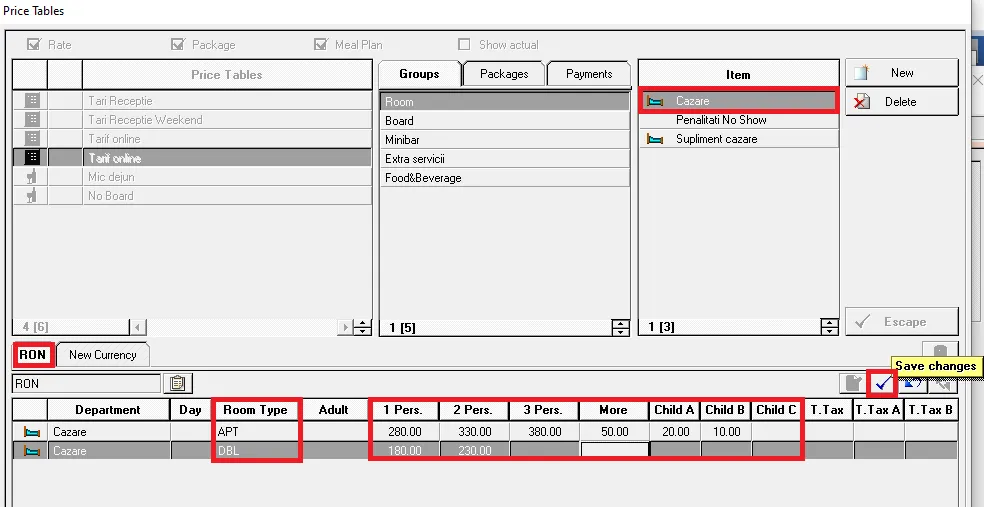Open the New Currency tab
The image size is (984, 507).
pos(102,355)
